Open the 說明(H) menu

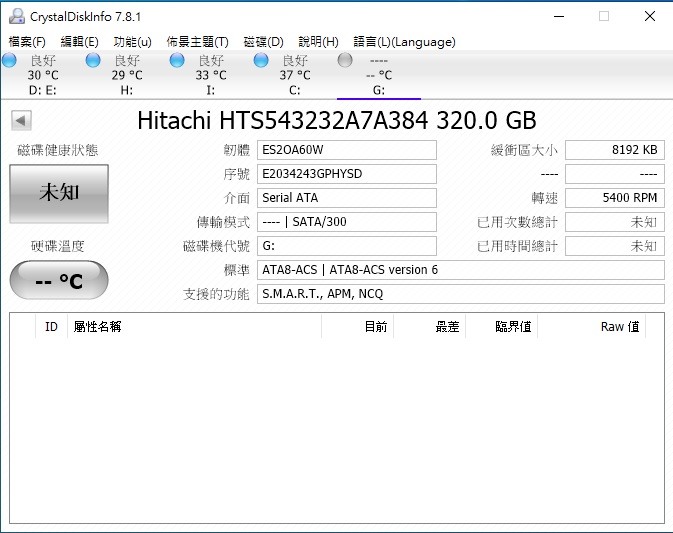tap(318, 42)
